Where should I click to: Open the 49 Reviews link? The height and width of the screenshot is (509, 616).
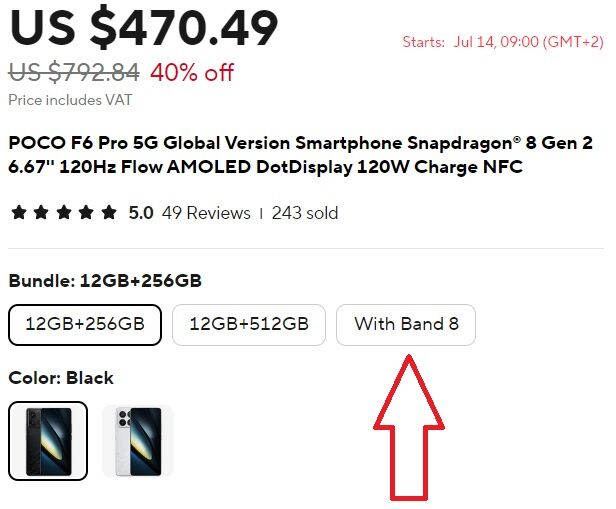[206, 213]
